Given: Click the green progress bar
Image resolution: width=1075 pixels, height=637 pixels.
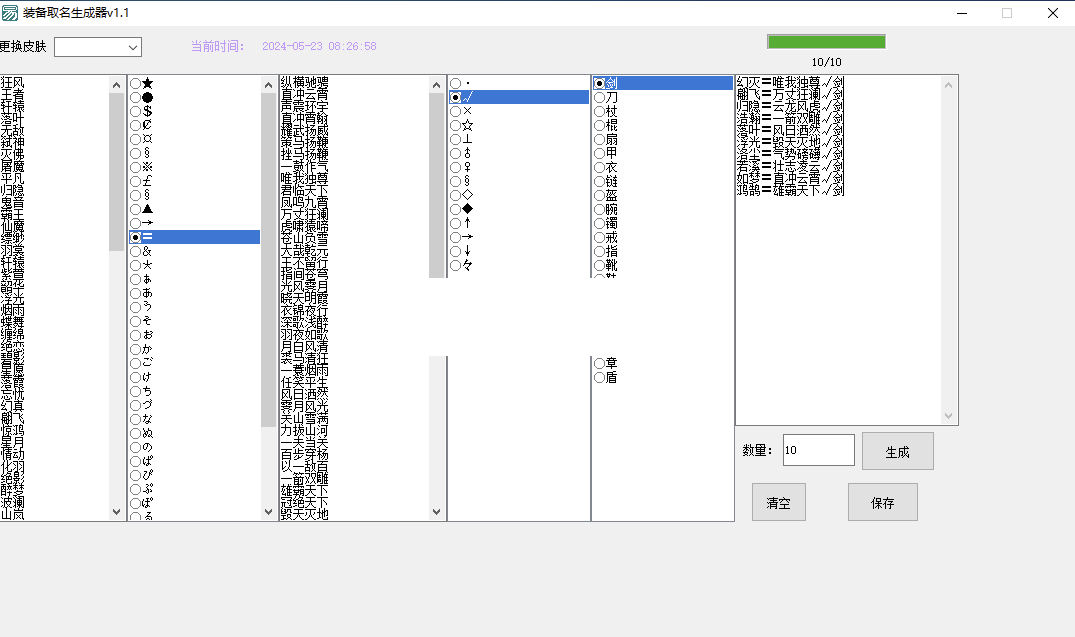Looking at the screenshot, I should [x=826, y=41].
